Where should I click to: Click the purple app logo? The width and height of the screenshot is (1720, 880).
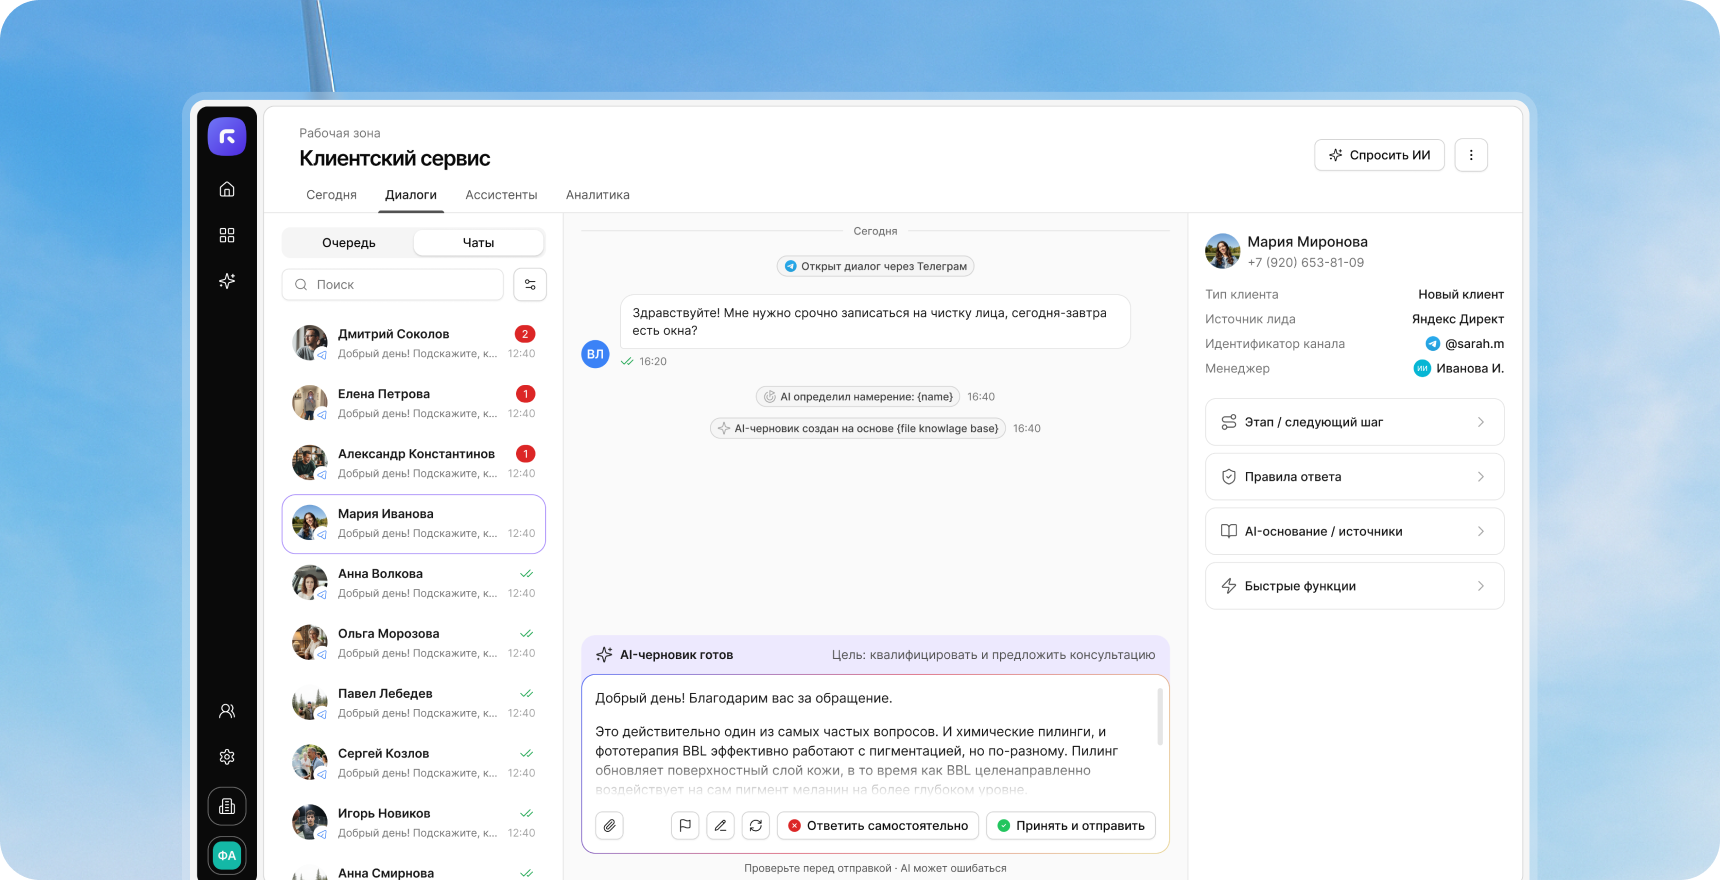[x=227, y=137]
